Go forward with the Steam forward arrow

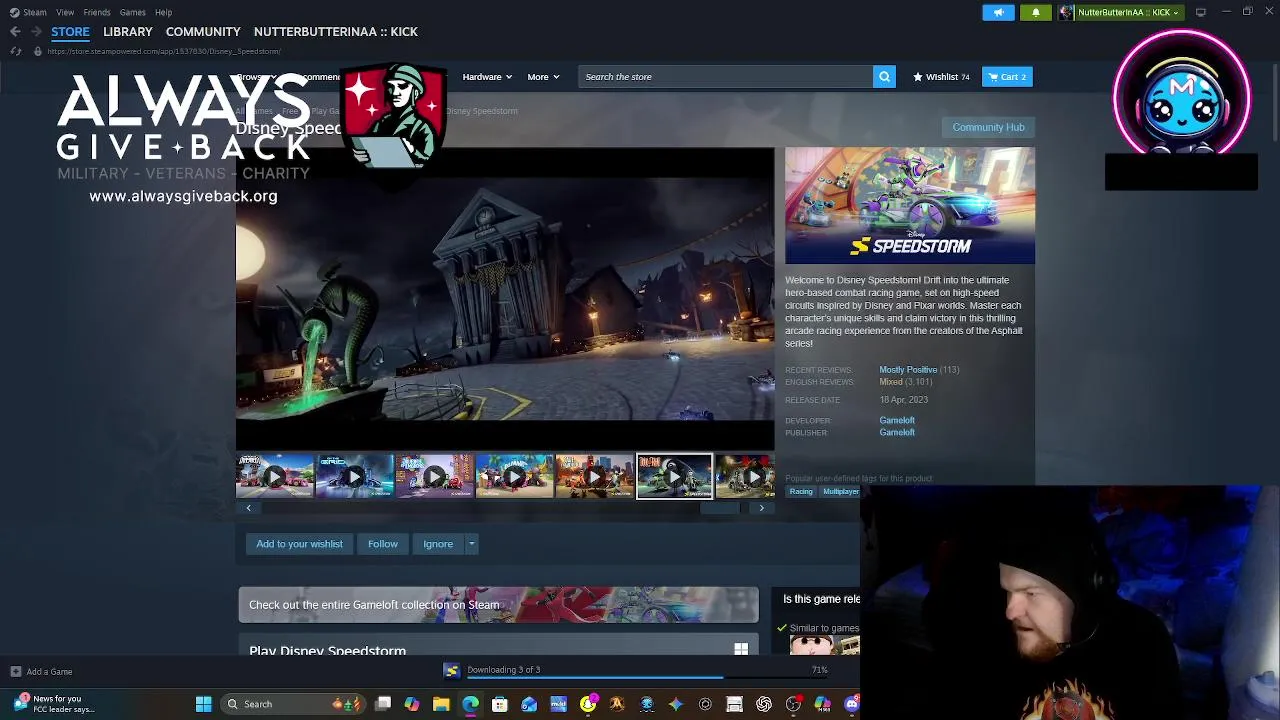pyautogui.click(x=34, y=32)
